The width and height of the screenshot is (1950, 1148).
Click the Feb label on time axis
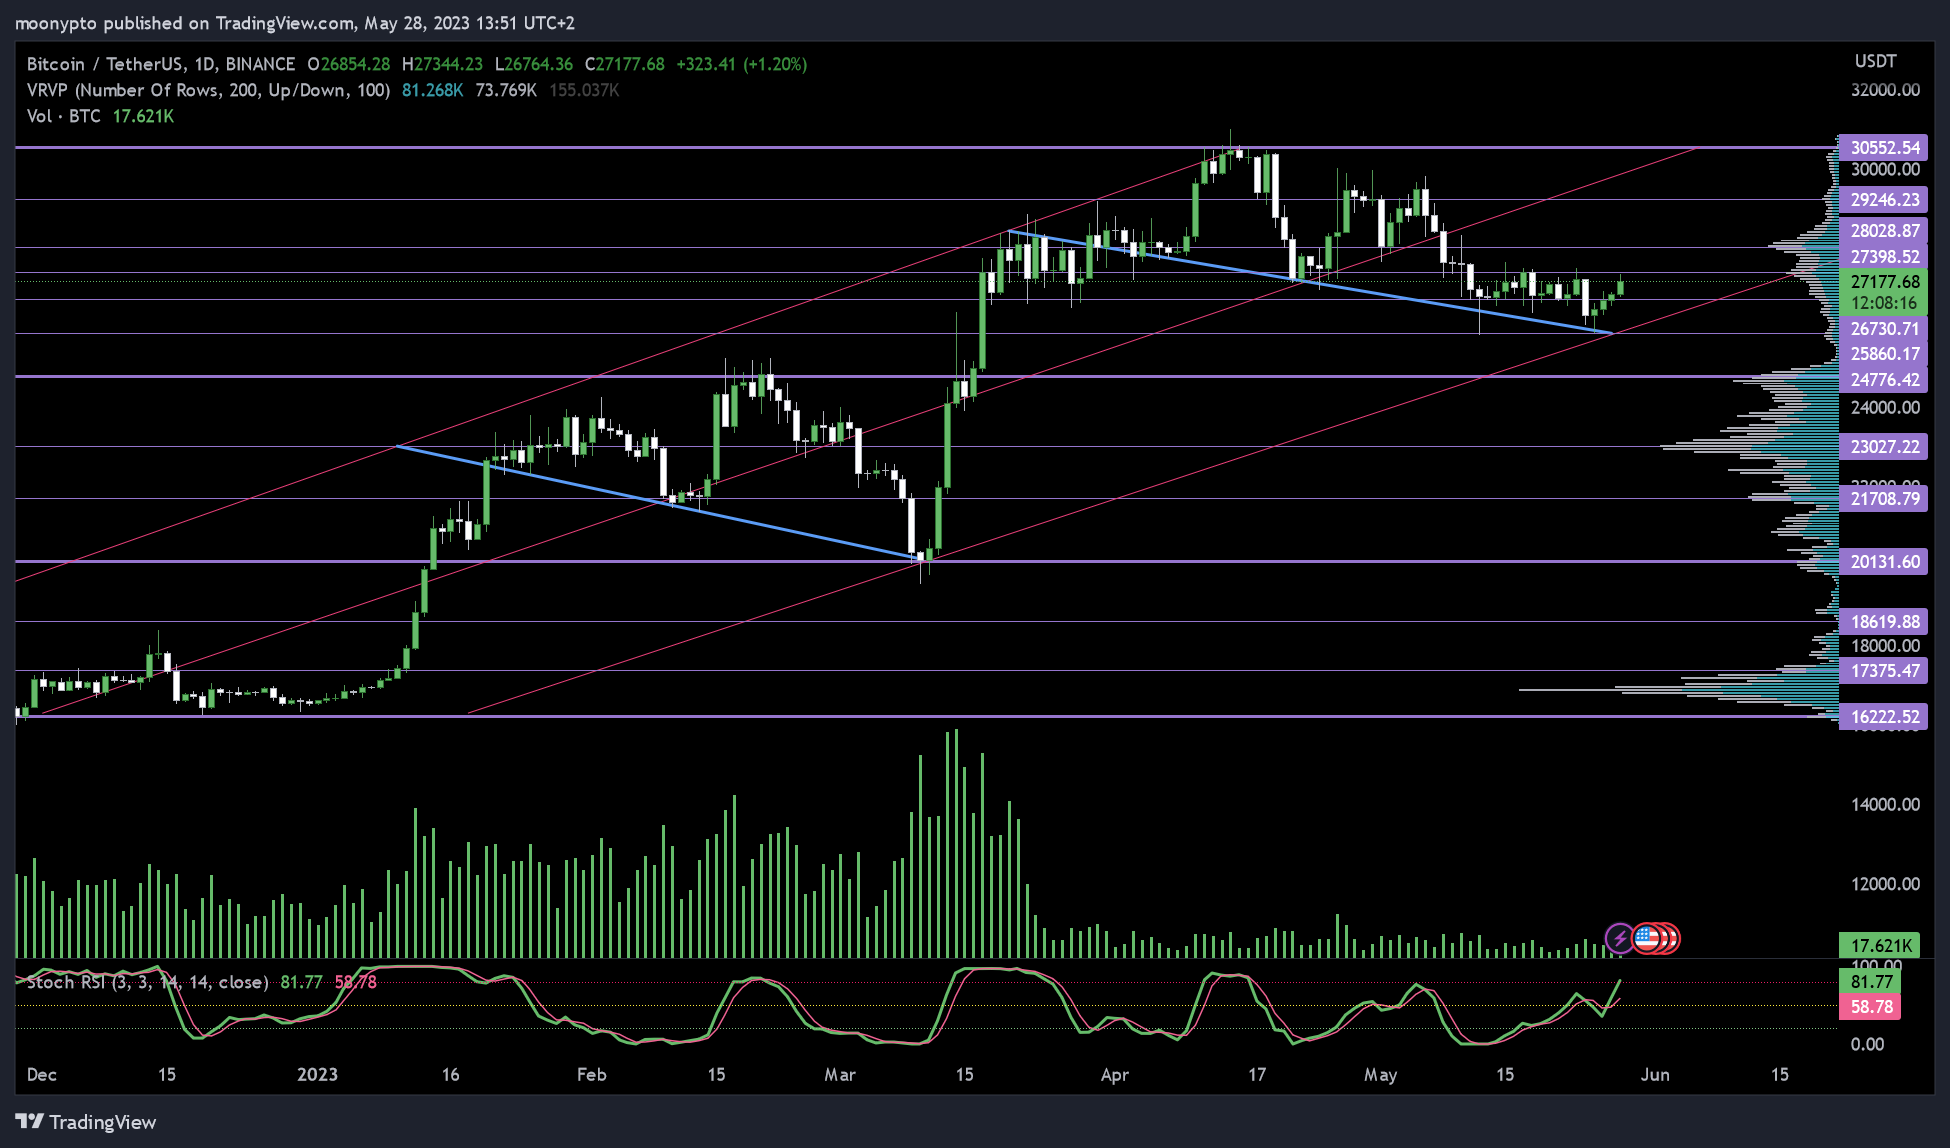pos(591,1075)
